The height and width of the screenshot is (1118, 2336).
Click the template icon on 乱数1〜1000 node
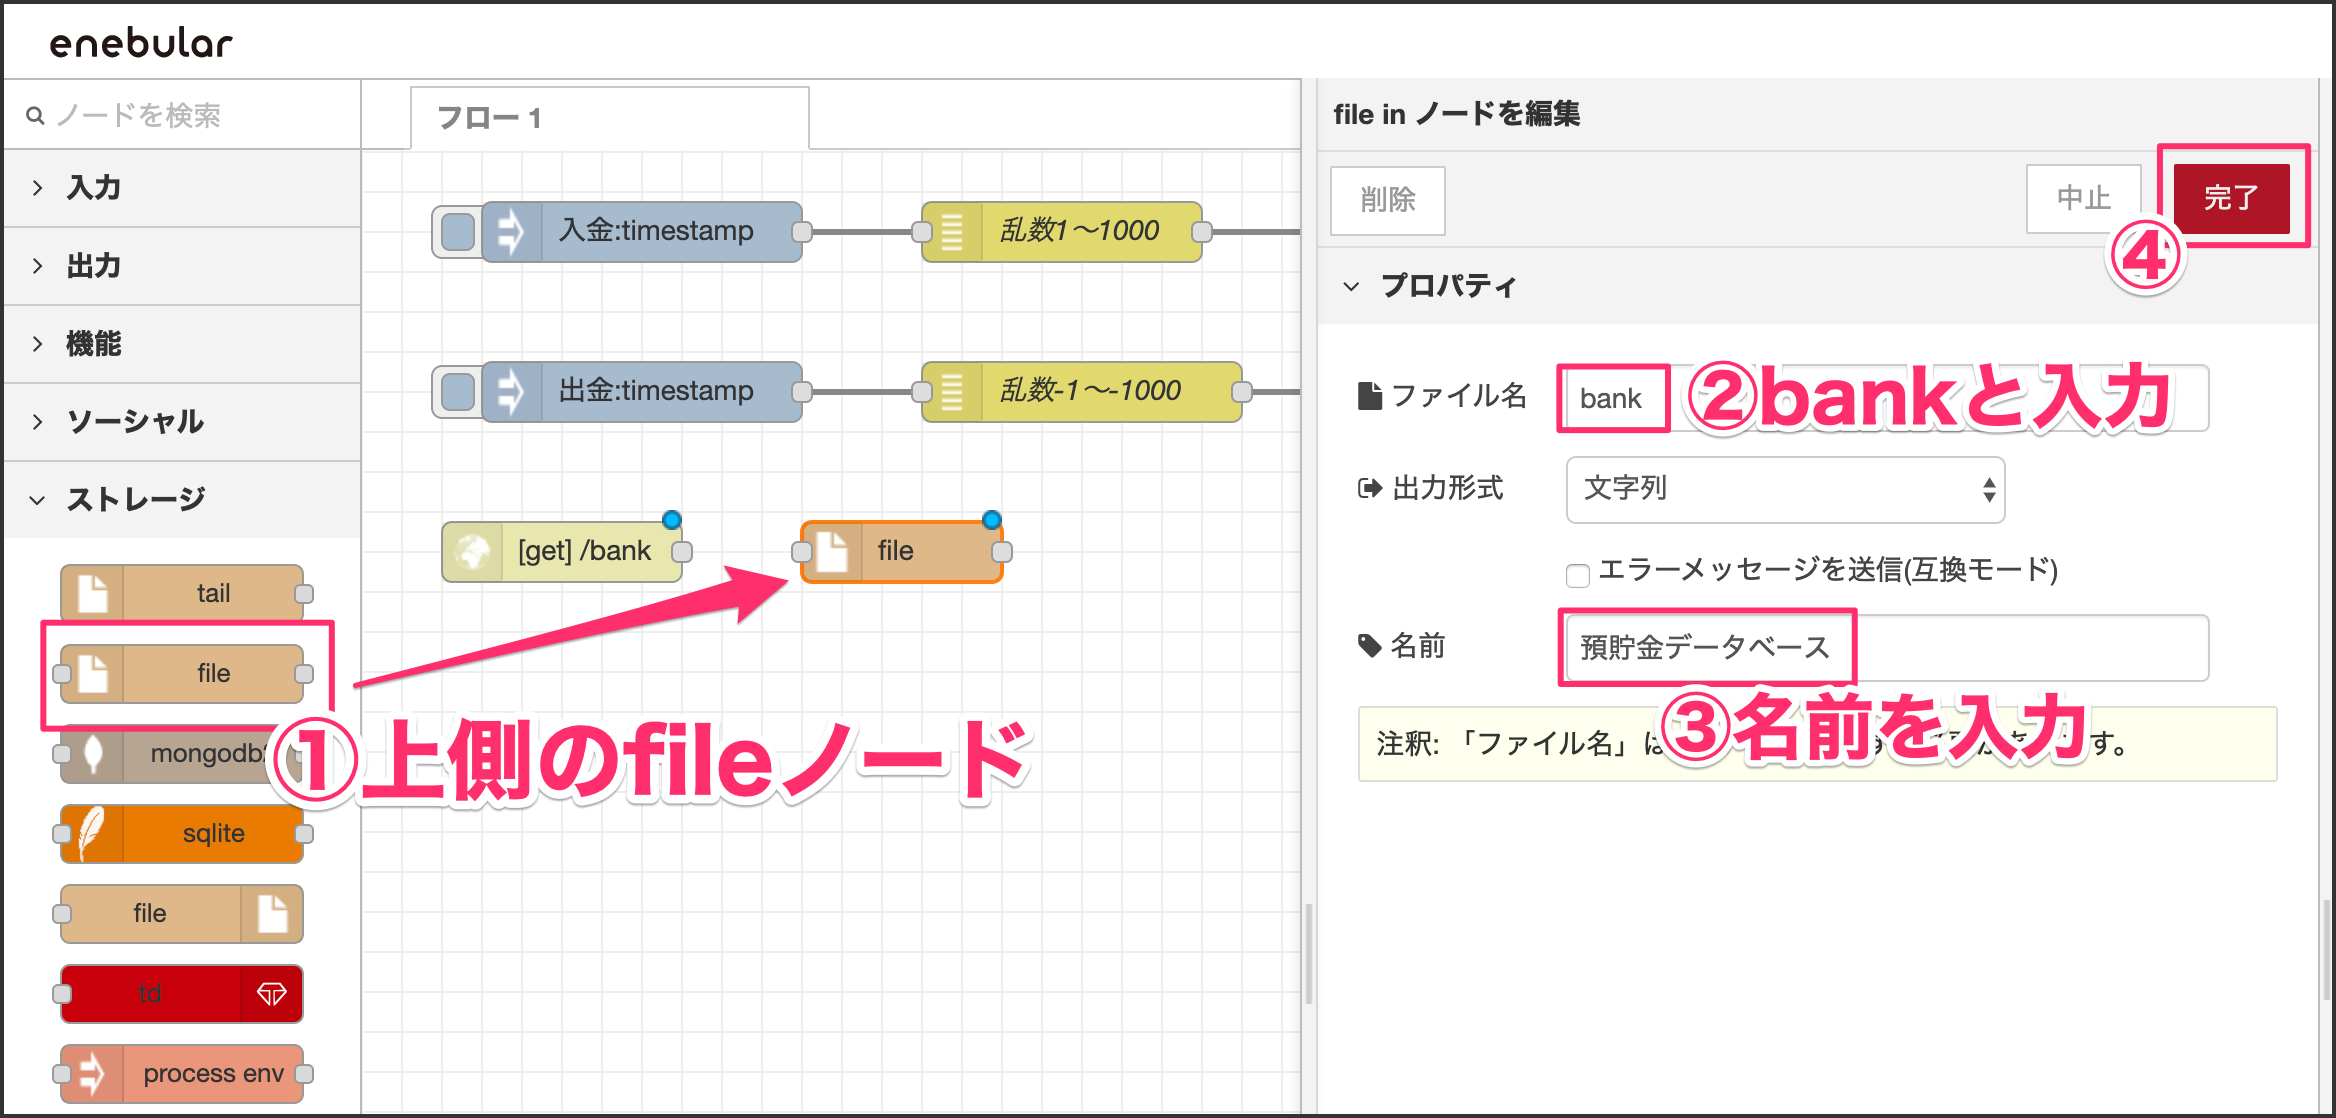(x=951, y=232)
